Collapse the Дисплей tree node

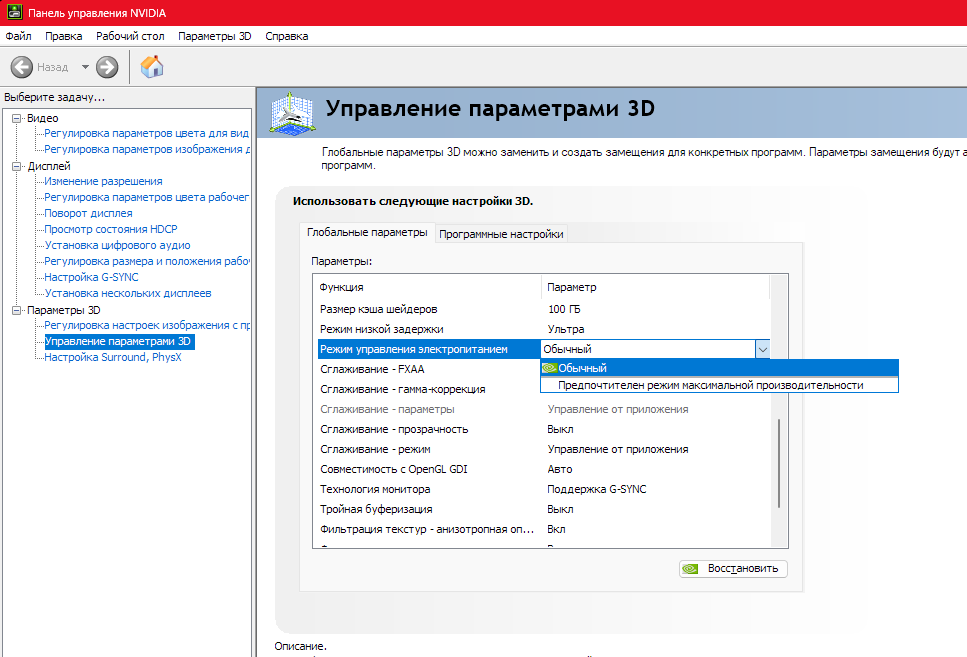pos(16,166)
